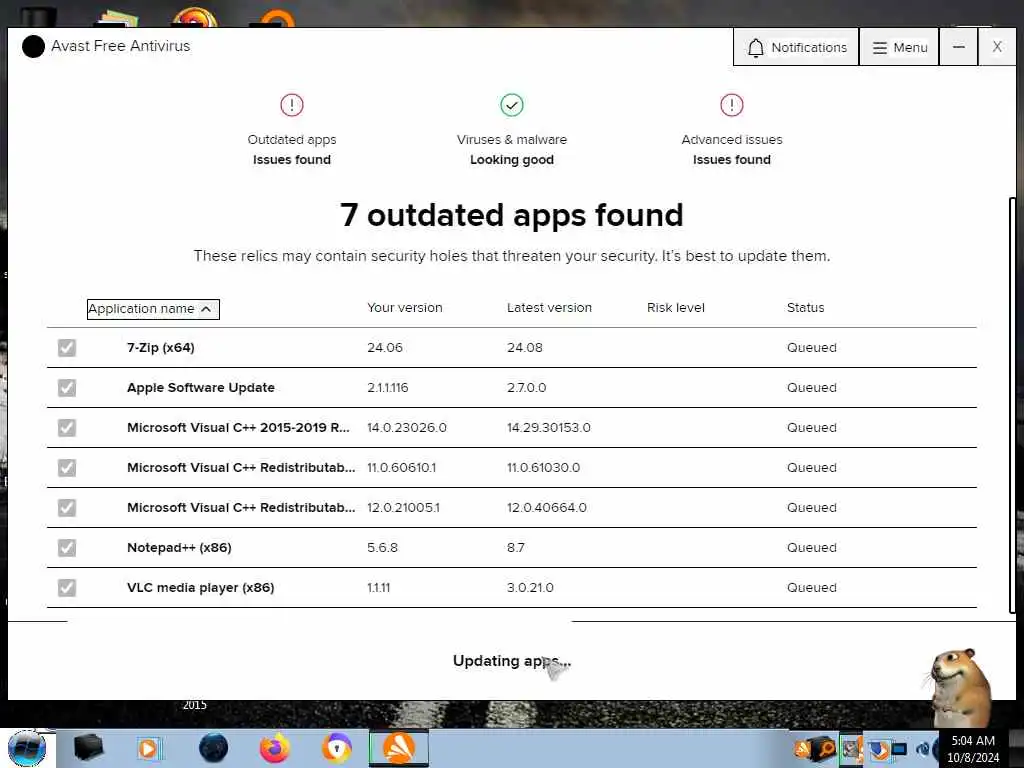Click the taskbar clock showing 5:04 AM
1024x768 pixels.
[x=973, y=749]
